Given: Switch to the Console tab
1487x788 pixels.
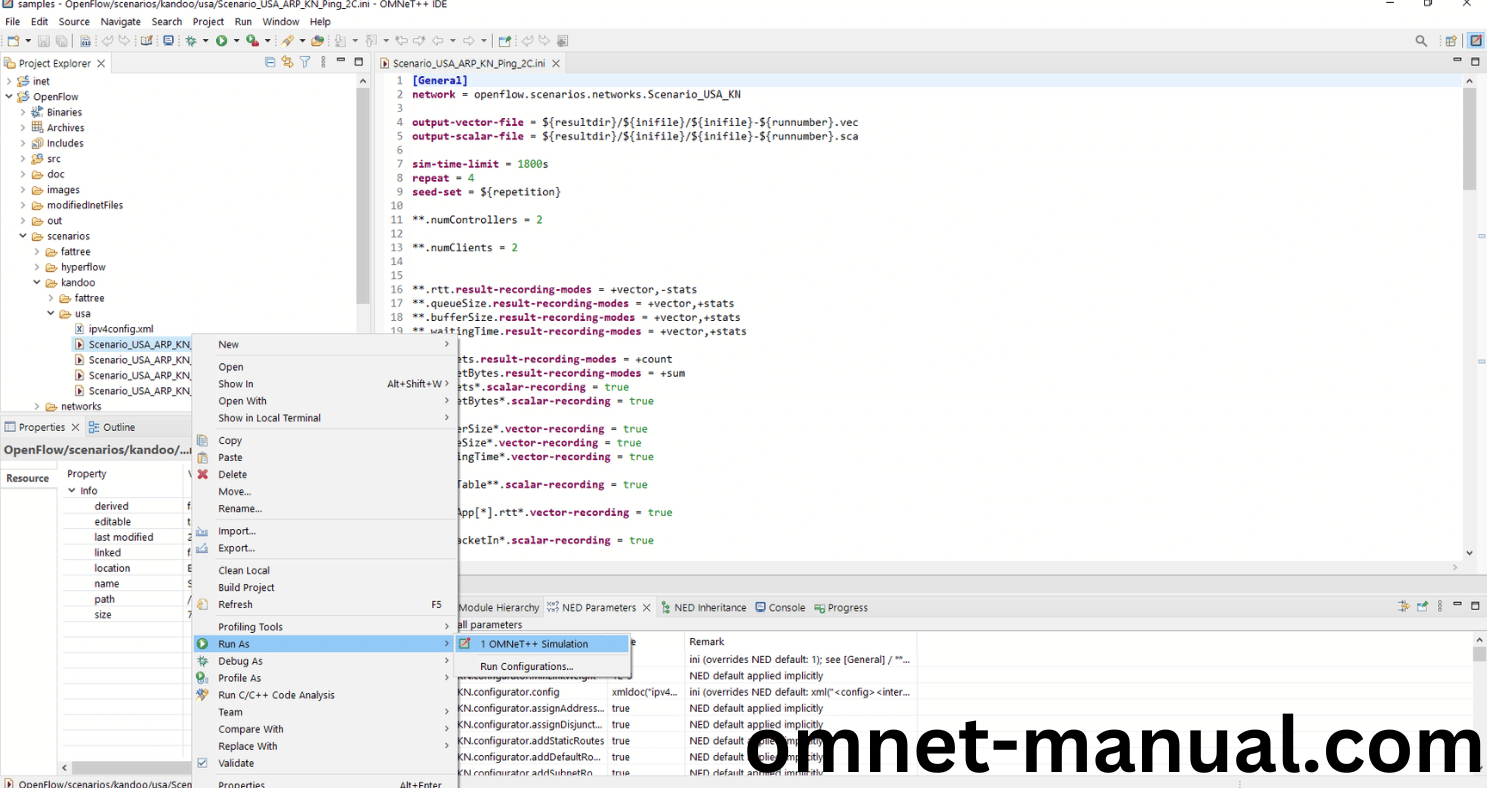Looking at the screenshot, I should (780, 607).
